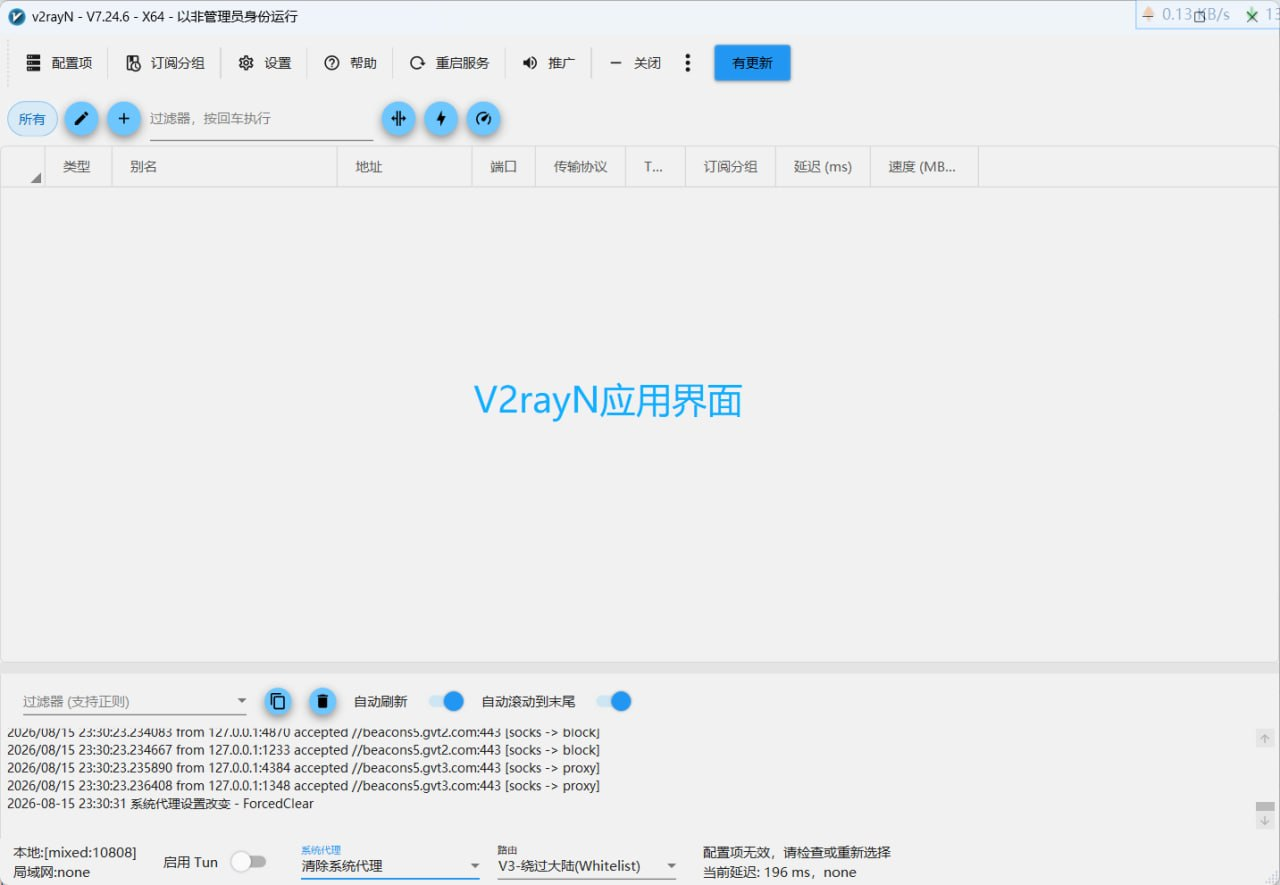
Task: Open the 订阅分组 menu
Action: pos(165,63)
